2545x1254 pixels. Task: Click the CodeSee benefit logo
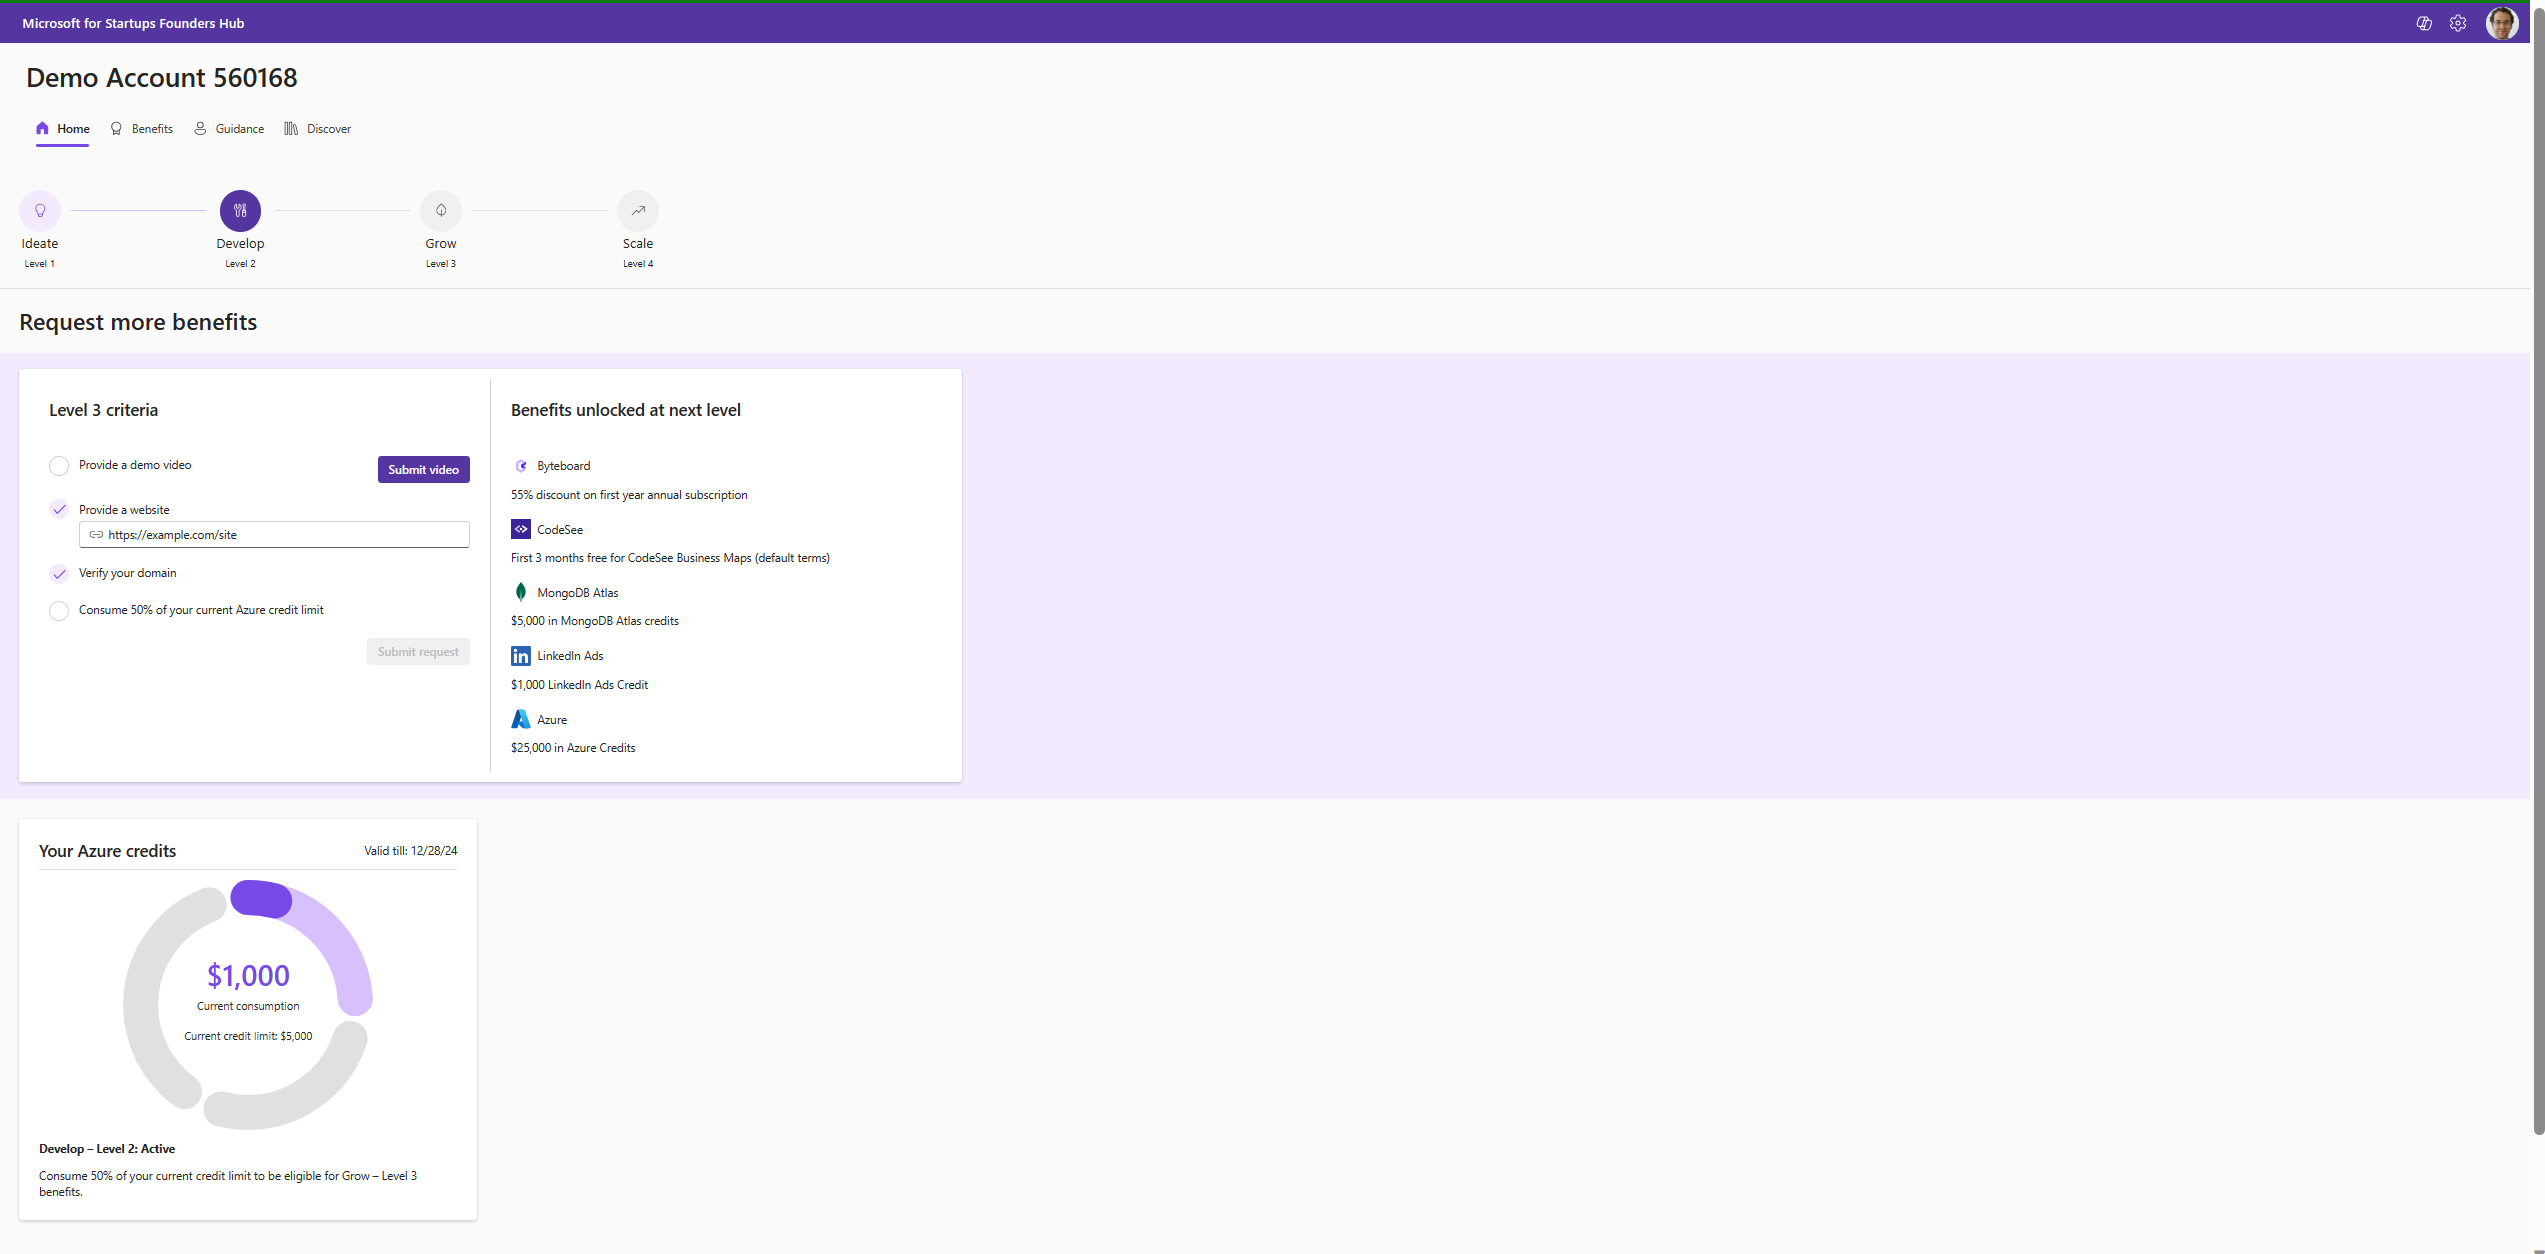(521, 529)
